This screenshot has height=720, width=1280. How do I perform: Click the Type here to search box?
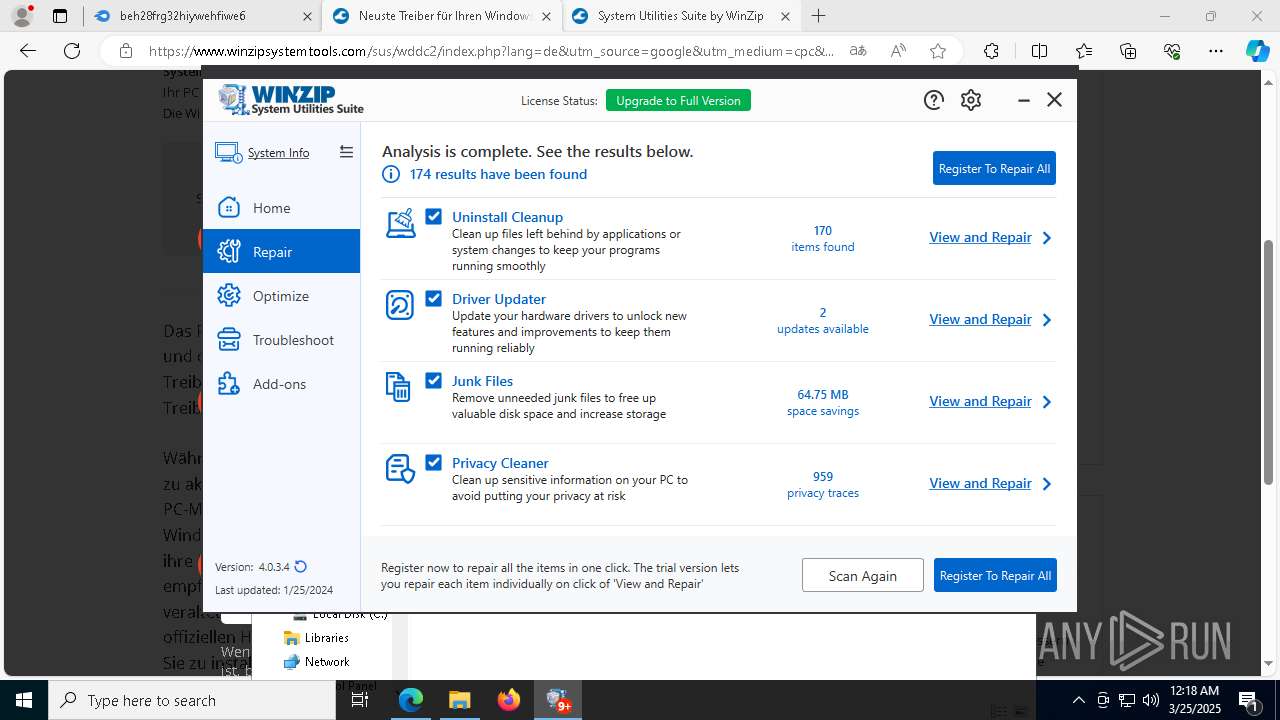pyautogui.click(x=192, y=700)
